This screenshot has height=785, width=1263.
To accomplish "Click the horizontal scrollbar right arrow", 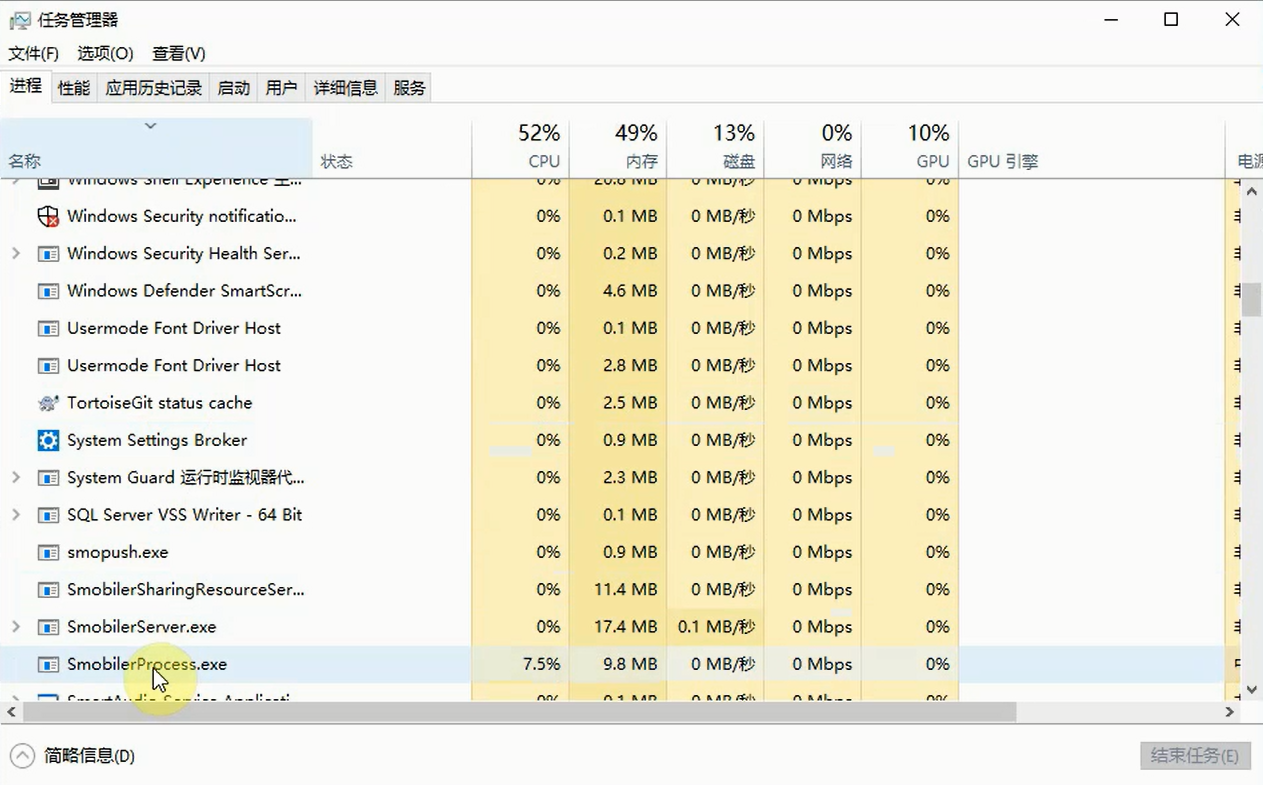I will coord(1230,712).
